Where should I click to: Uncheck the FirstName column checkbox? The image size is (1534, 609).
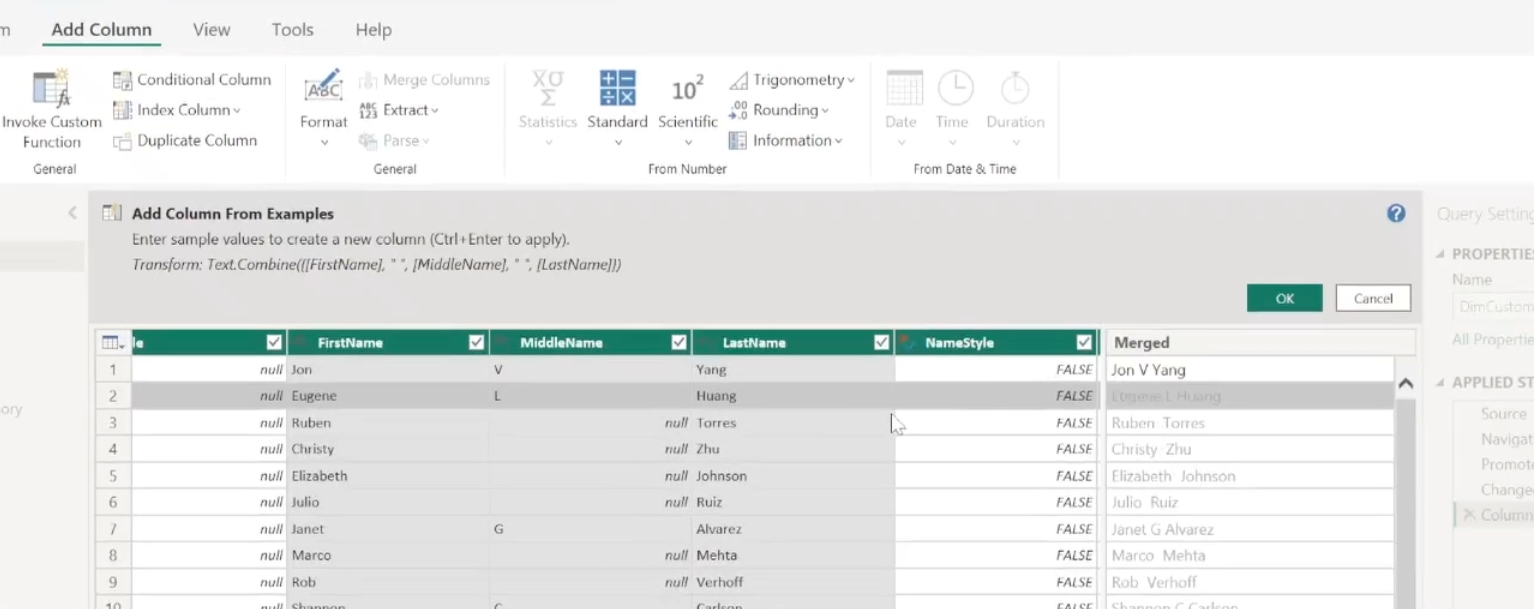[x=476, y=343]
